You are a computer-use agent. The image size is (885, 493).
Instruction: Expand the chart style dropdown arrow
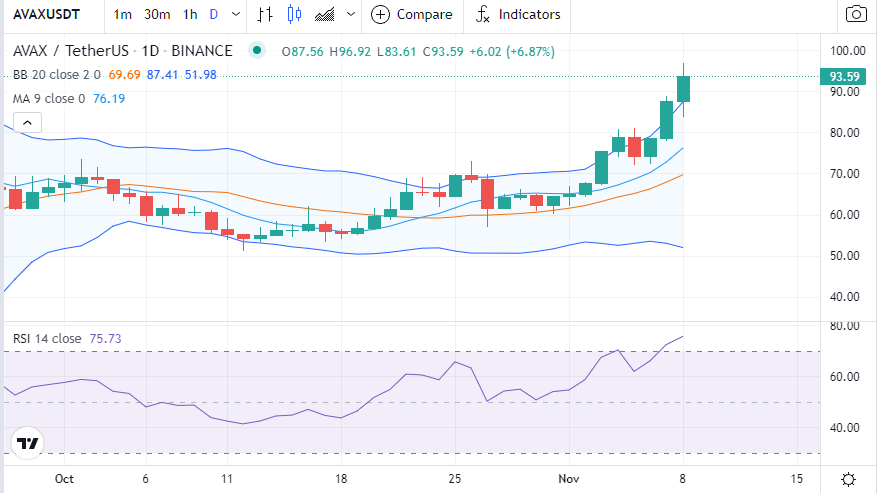coord(351,14)
